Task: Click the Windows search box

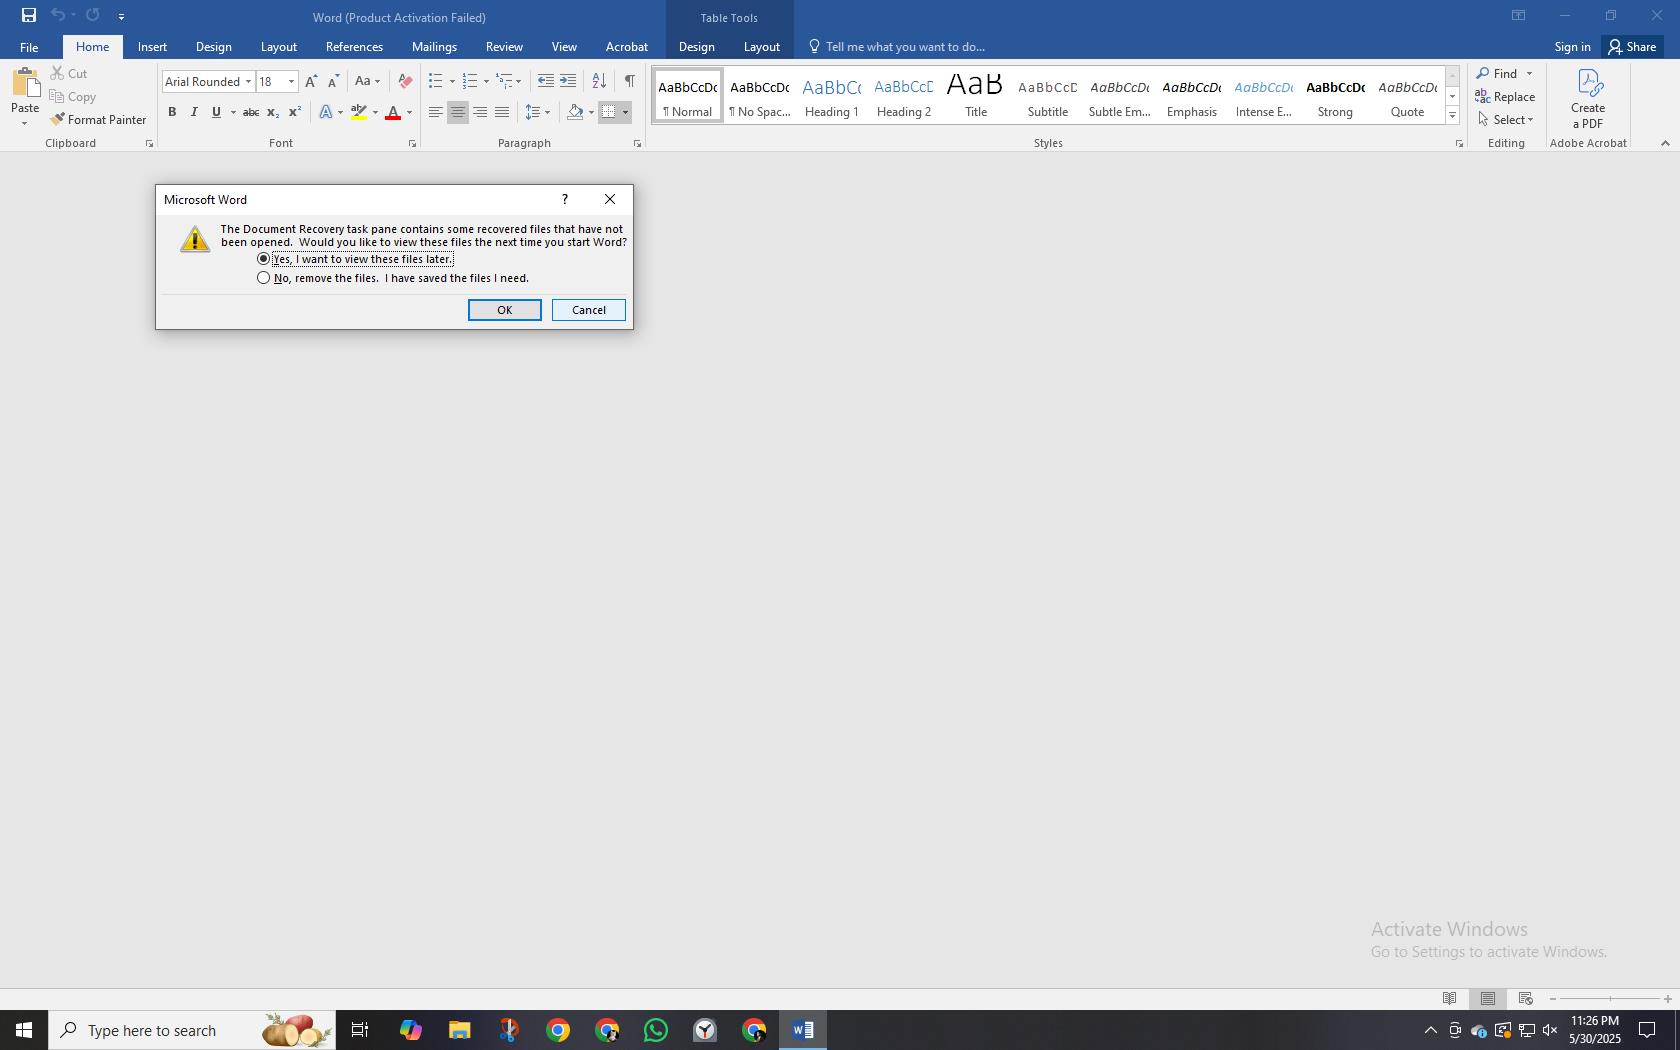Action: coord(192,1030)
